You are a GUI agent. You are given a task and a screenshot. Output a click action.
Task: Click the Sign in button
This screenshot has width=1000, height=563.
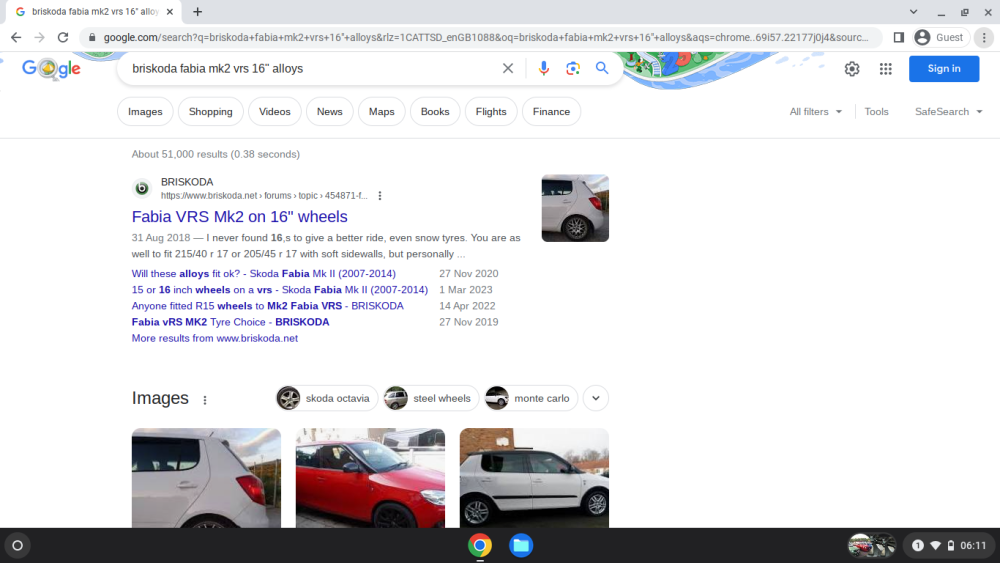point(944,69)
